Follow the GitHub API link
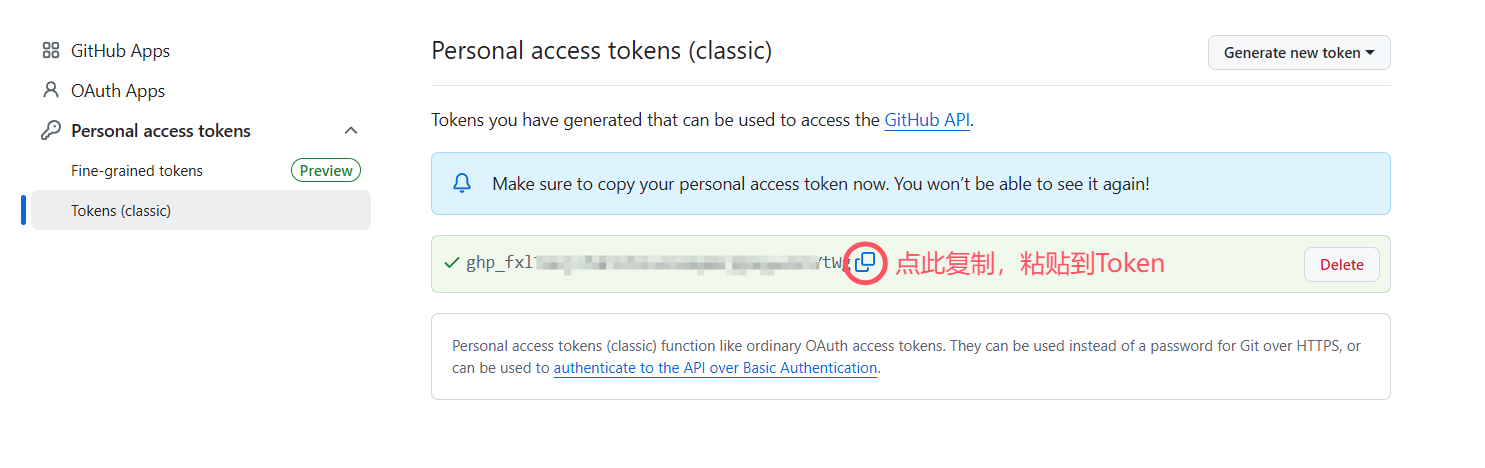1485x468 pixels. tap(926, 120)
